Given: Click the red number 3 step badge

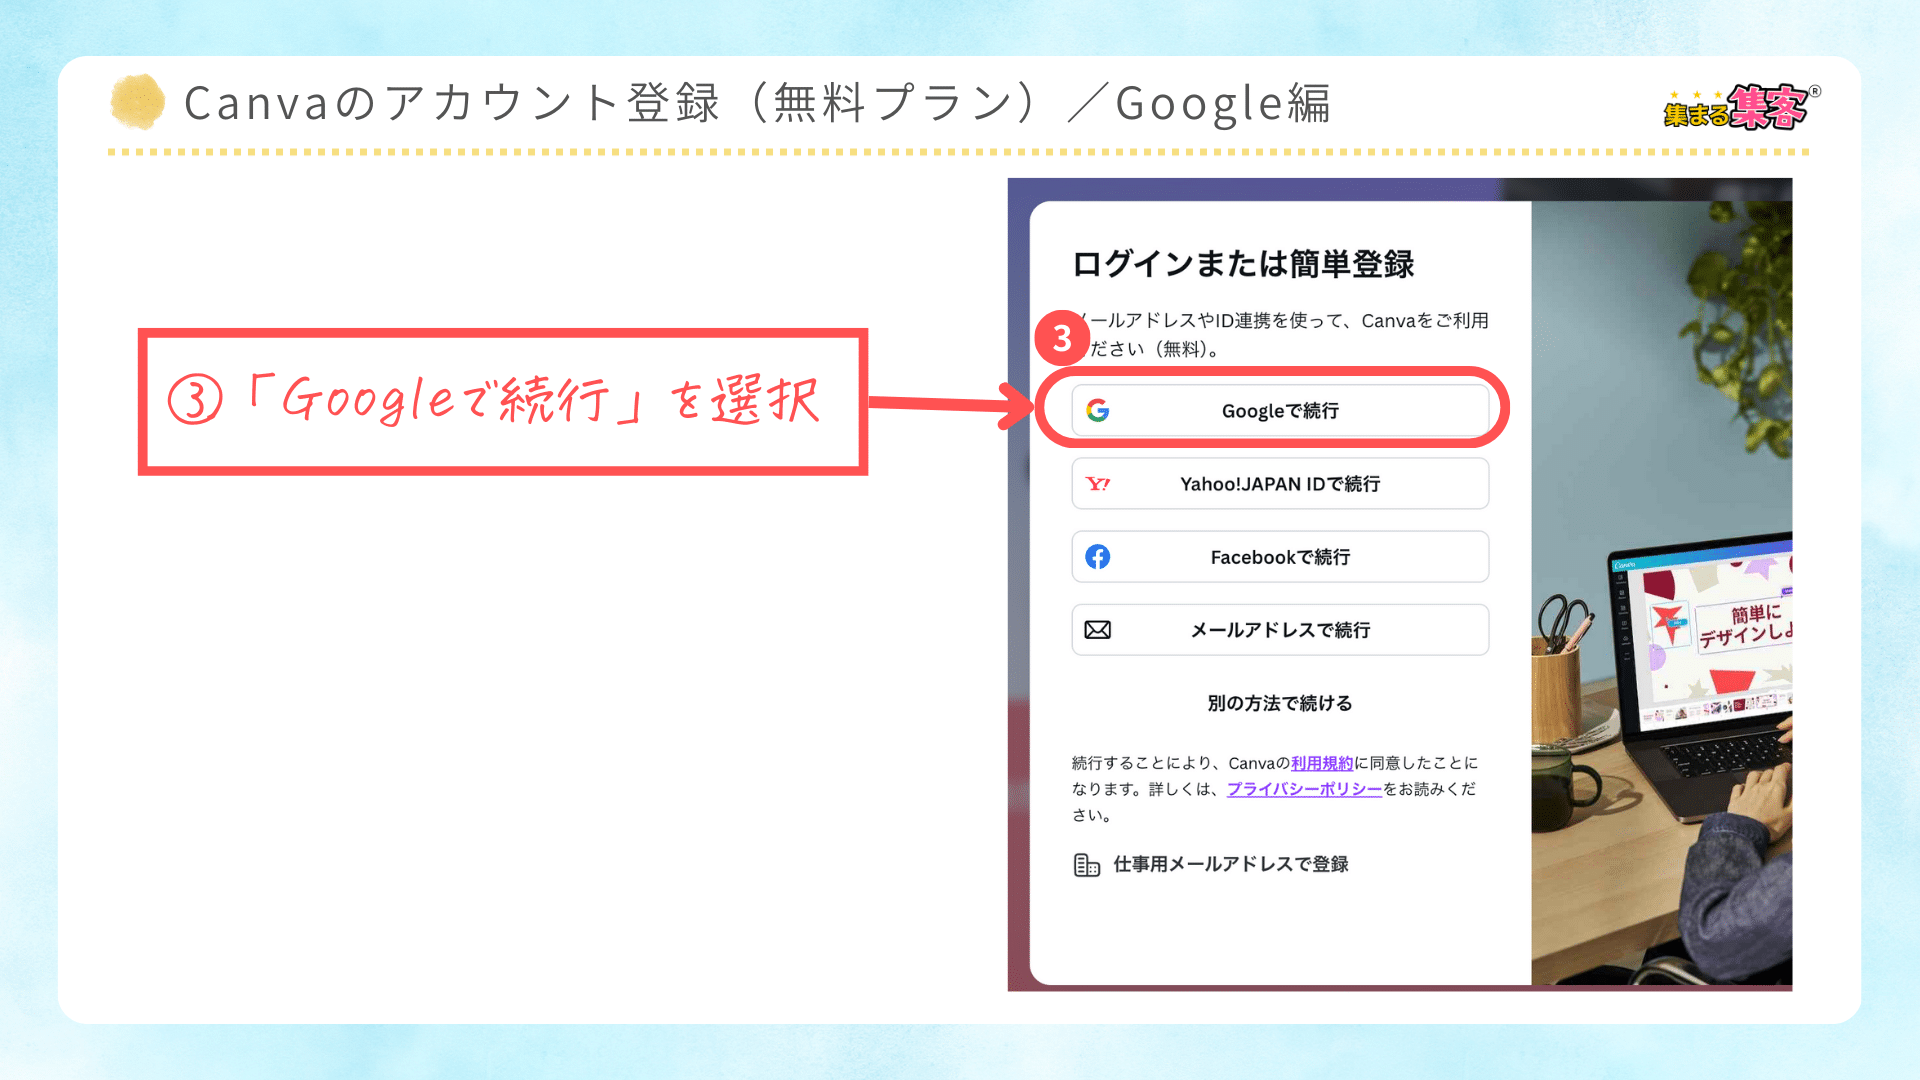Looking at the screenshot, I should [1061, 339].
